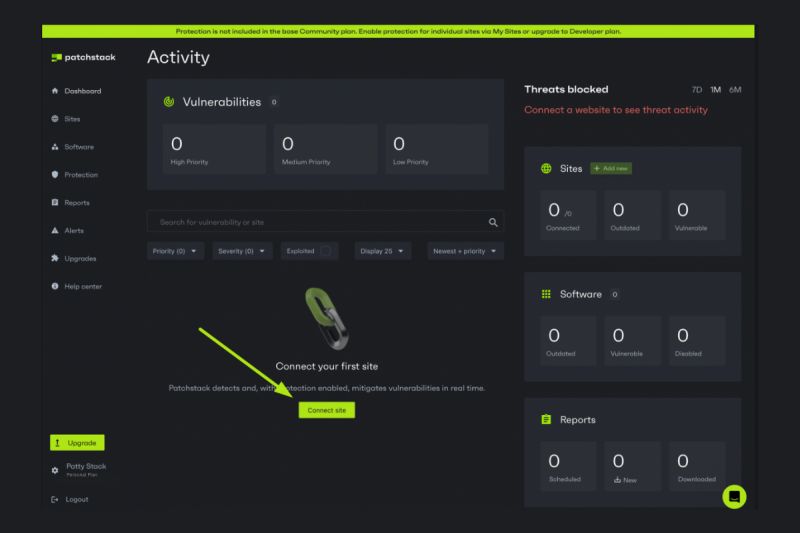Open the Help center menu item
Viewport: 800px width, 533px height.
[83, 286]
